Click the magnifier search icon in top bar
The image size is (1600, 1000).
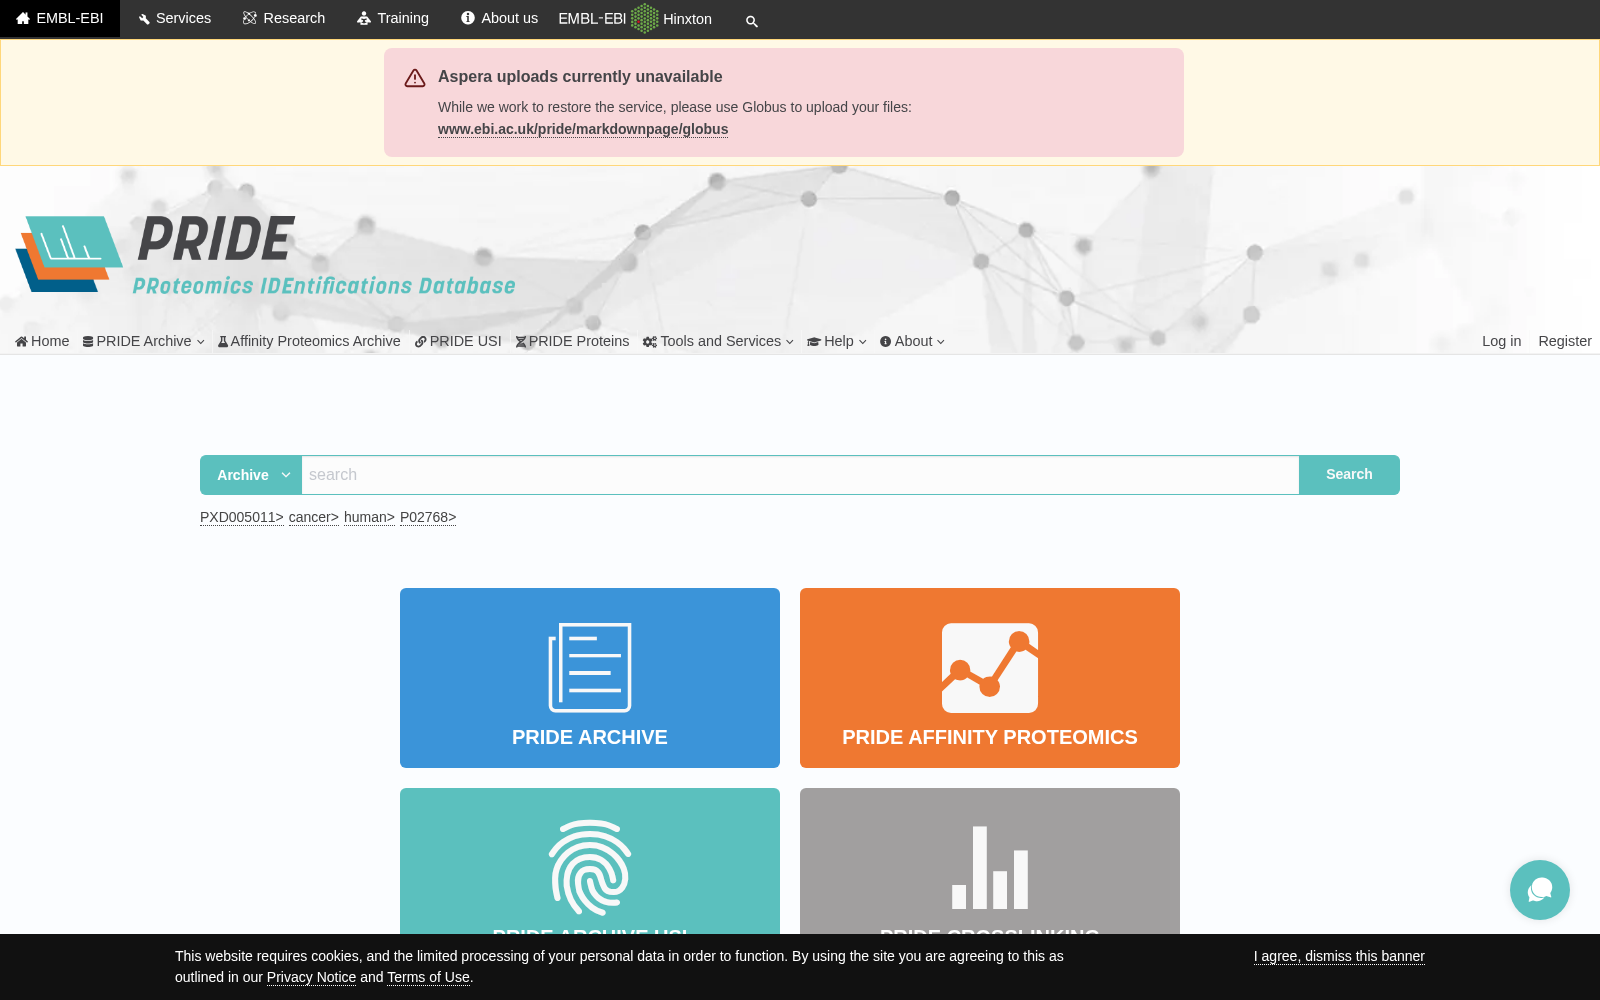[752, 21]
